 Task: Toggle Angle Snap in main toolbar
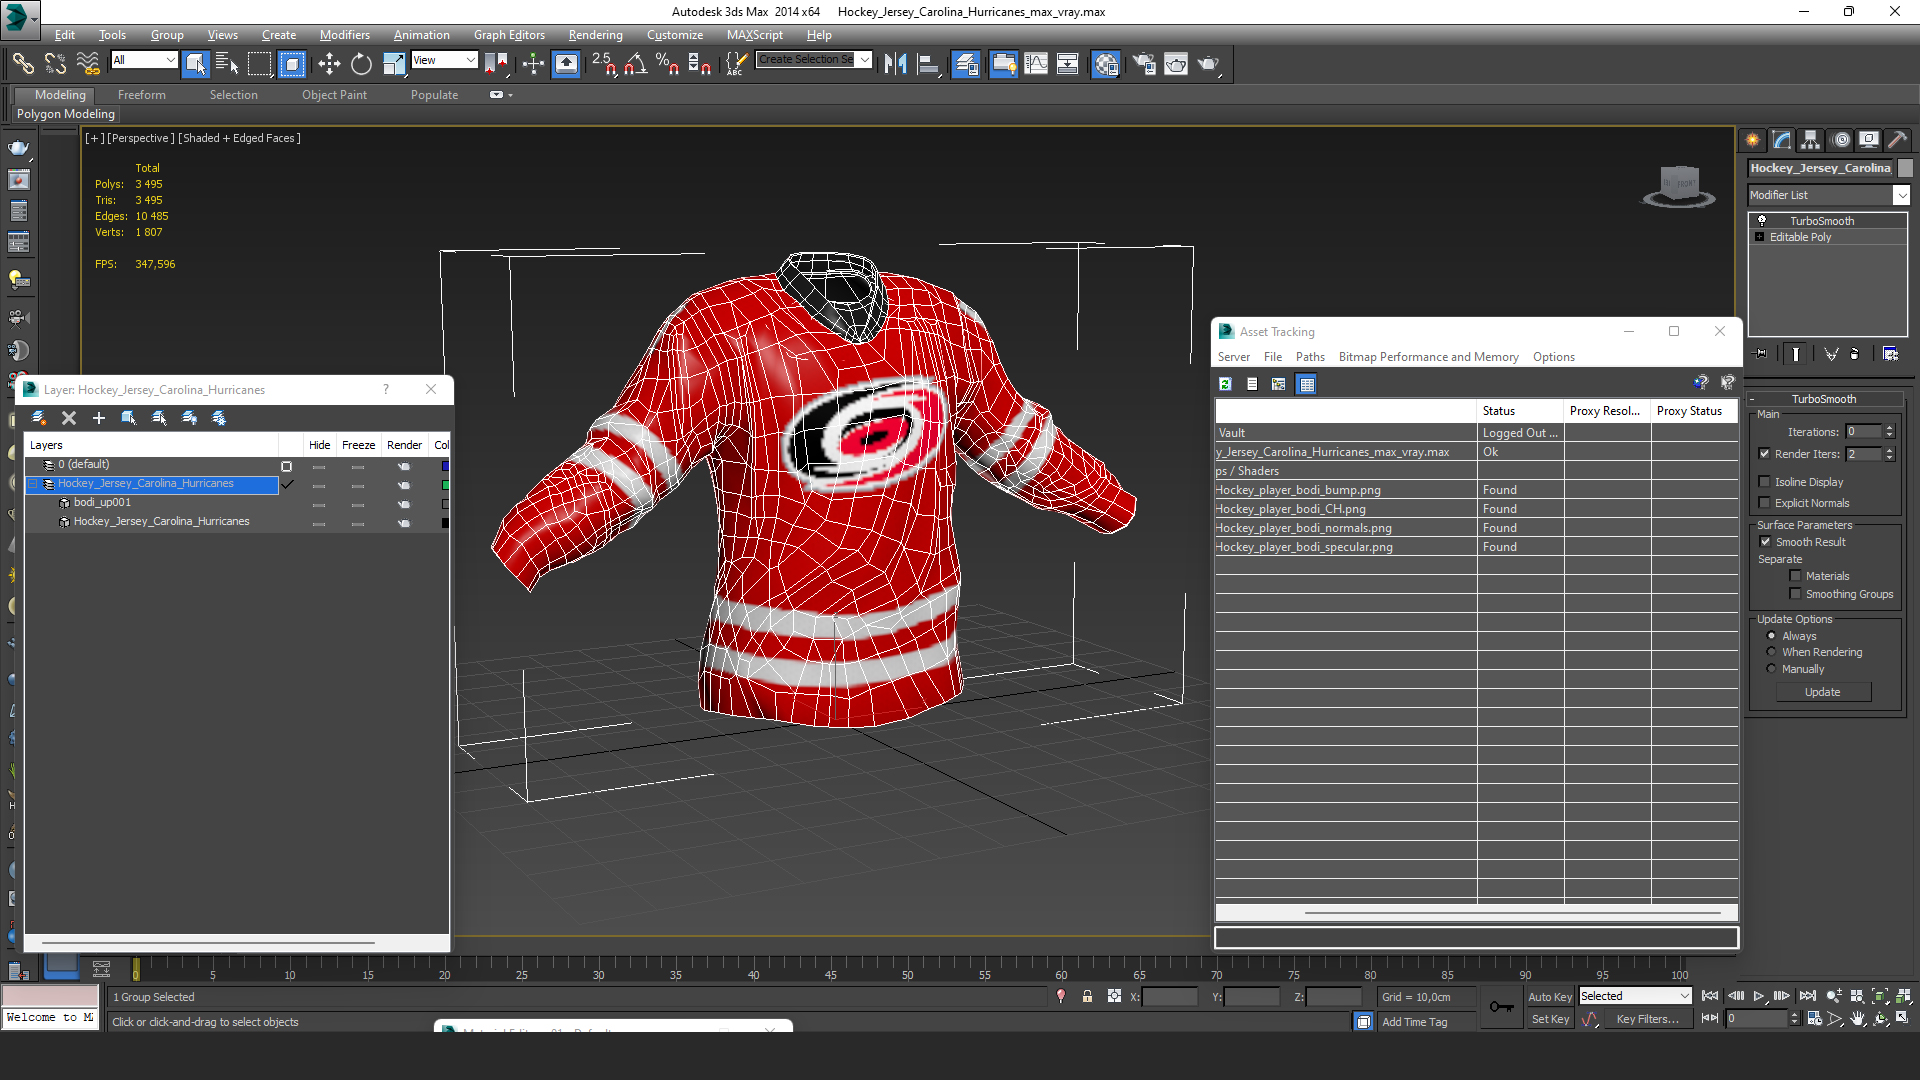635,64
